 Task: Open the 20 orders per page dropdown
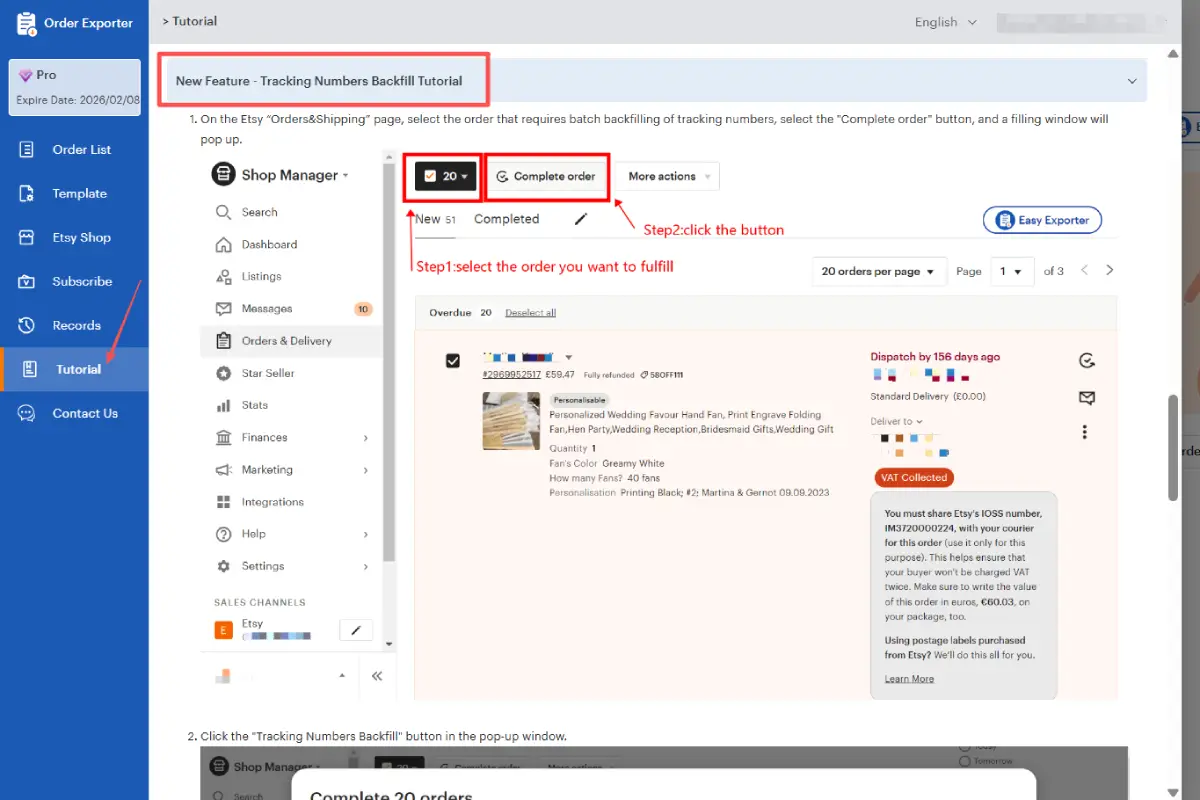tap(878, 271)
